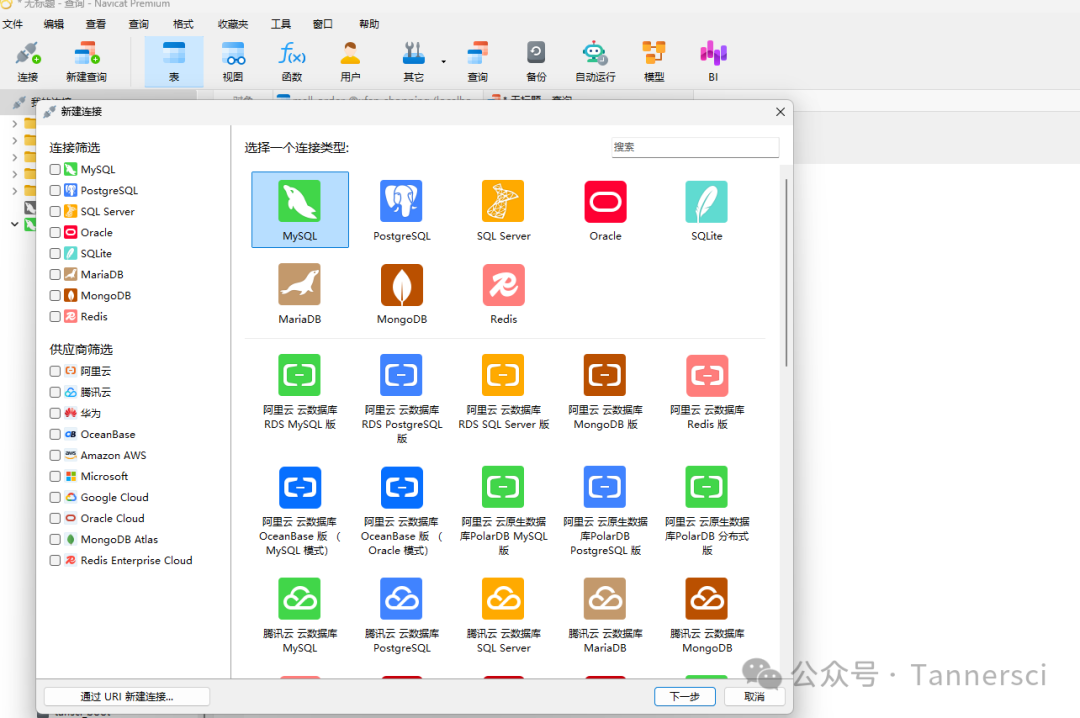Screen dimensions: 1080x718
Task: Select 腾讯云 云数据库 MySQL tile
Action: click(x=300, y=616)
